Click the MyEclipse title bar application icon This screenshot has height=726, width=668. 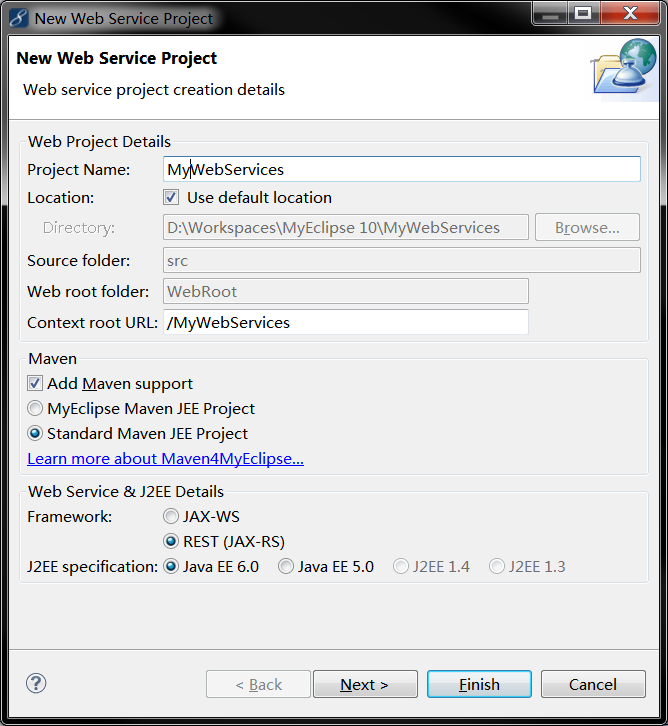coord(19,19)
